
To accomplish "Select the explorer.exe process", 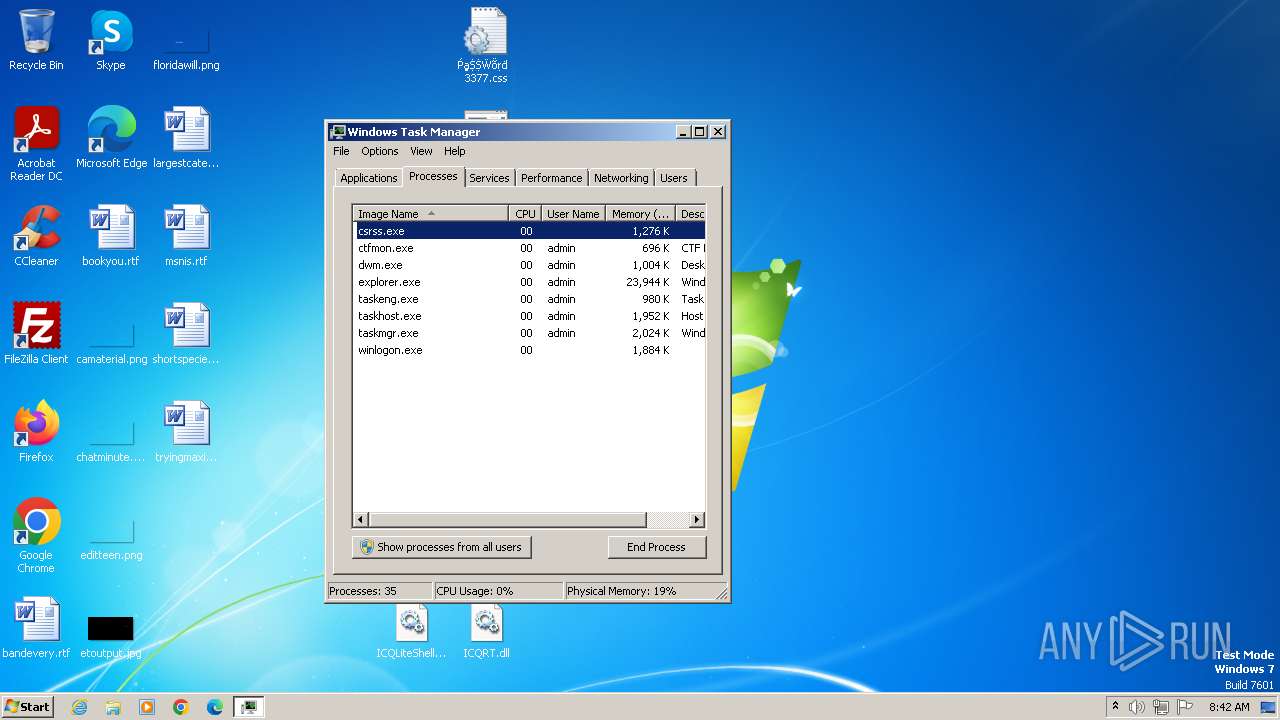I will click(x=529, y=282).
